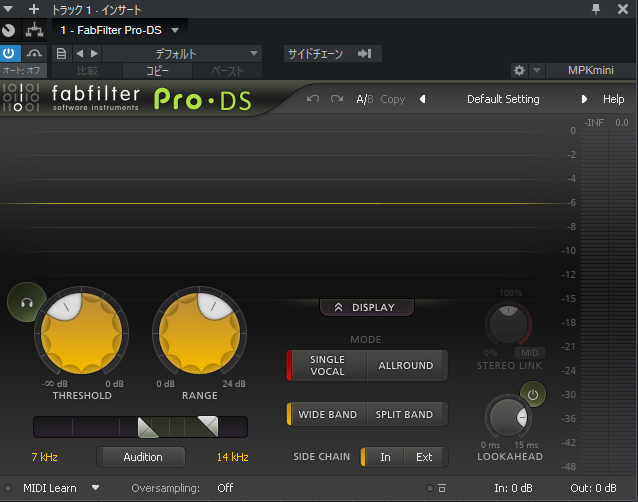Select SINGLE VOCAL mode
The height and width of the screenshot is (502, 638).
(327, 365)
